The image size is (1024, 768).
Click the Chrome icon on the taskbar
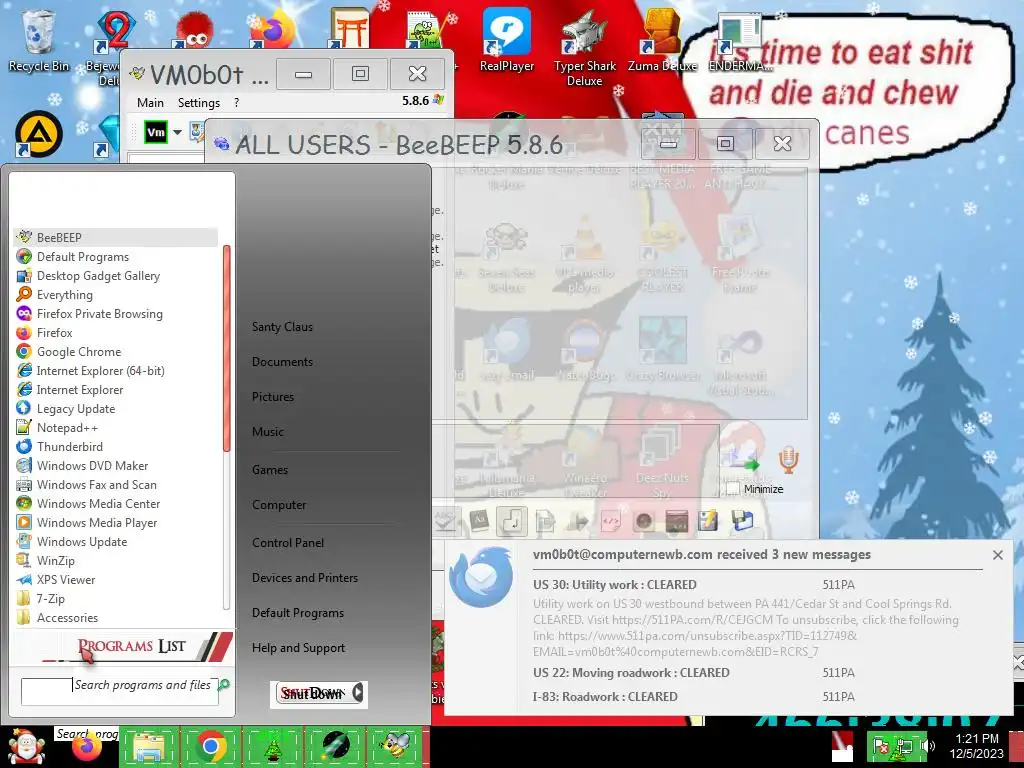[211, 746]
